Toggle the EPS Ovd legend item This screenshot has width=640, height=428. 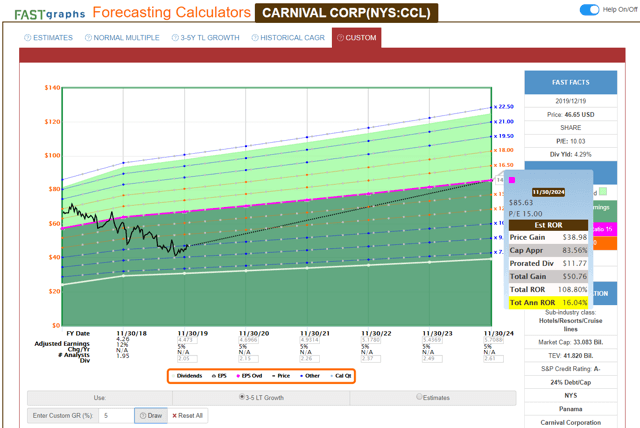[x=249, y=376]
